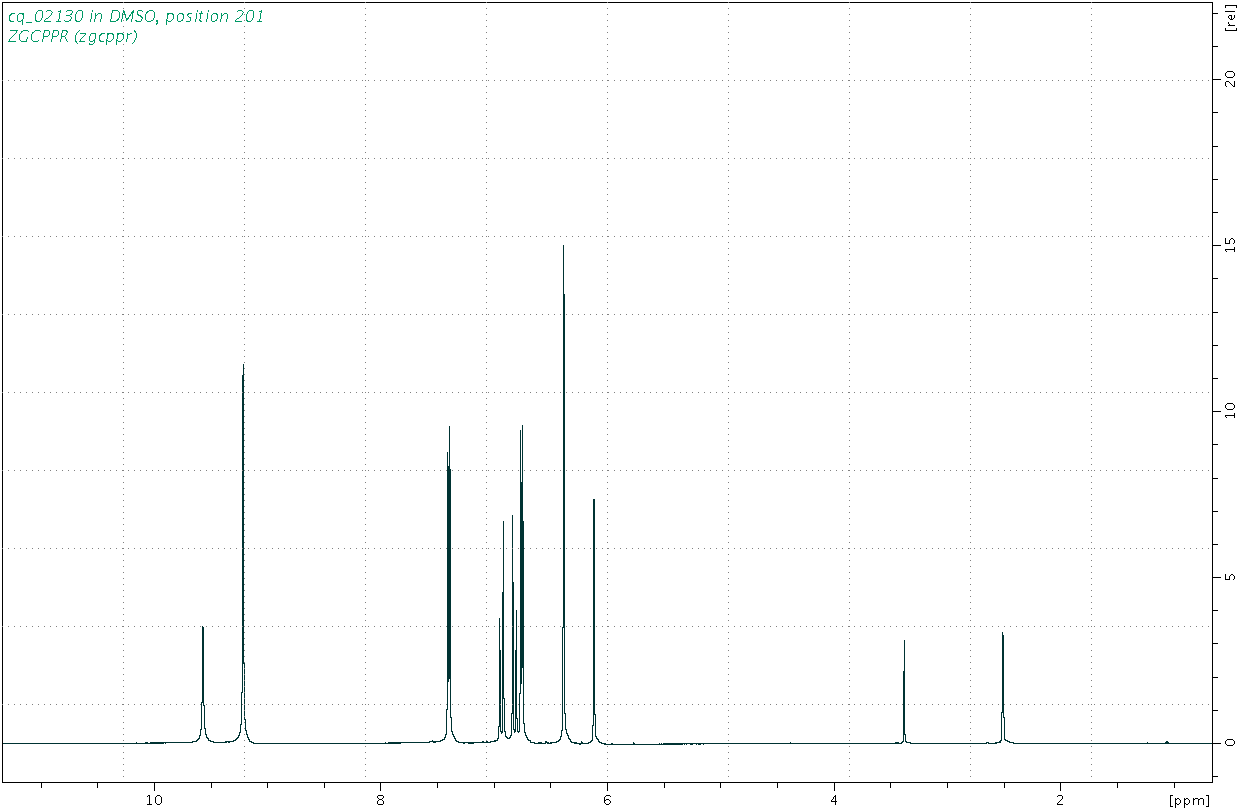Click the water peak near 3.4 ppm

[904, 692]
